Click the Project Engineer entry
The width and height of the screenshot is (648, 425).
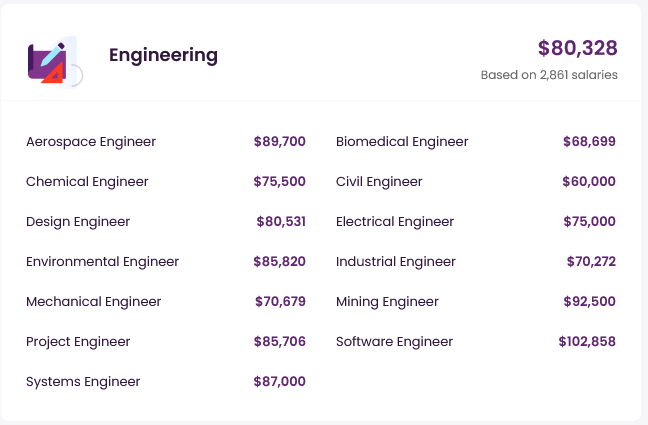click(78, 342)
